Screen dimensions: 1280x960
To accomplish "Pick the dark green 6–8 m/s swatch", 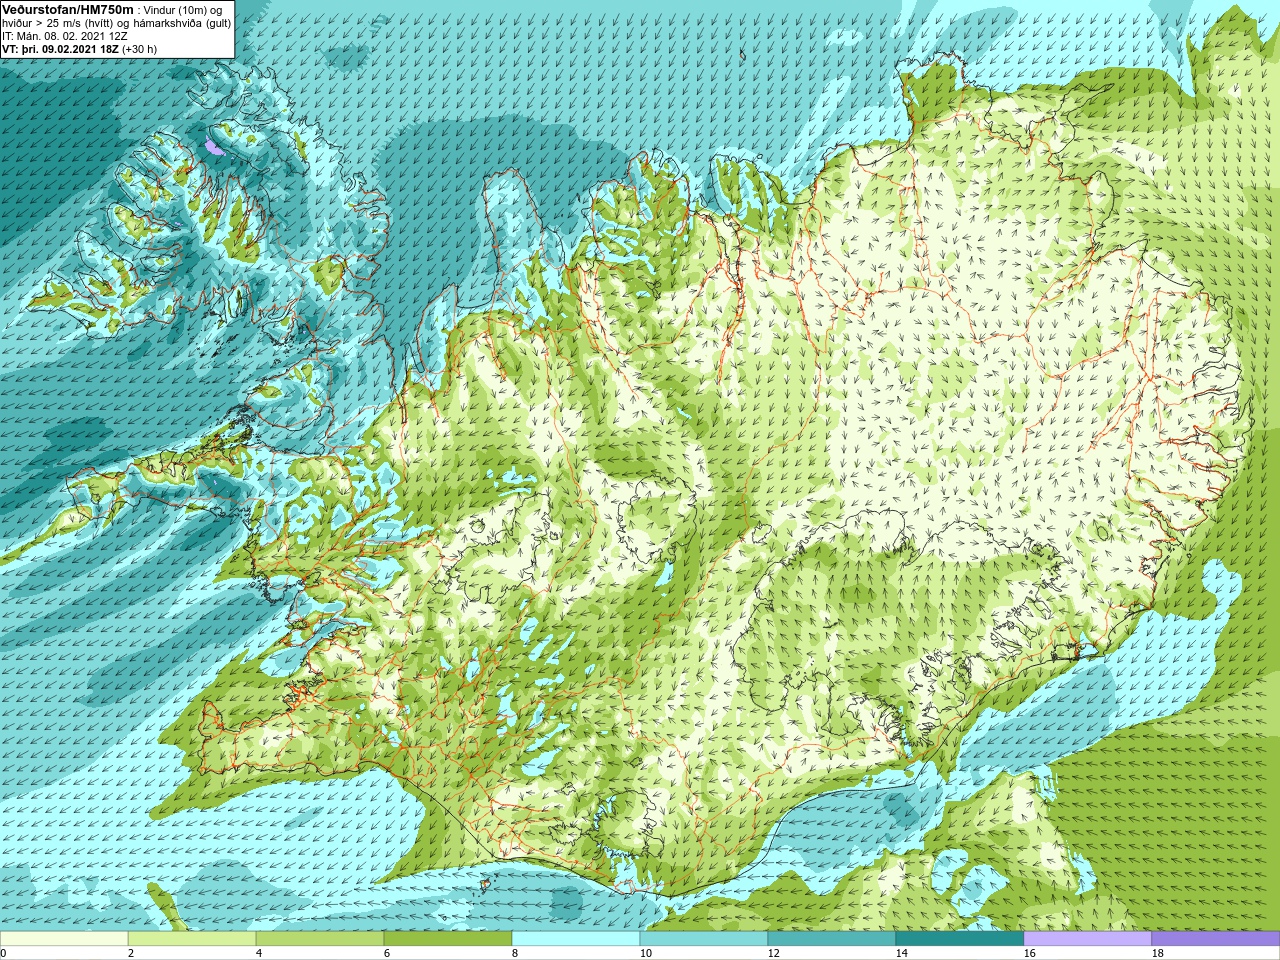I will click(x=448, y=939).
